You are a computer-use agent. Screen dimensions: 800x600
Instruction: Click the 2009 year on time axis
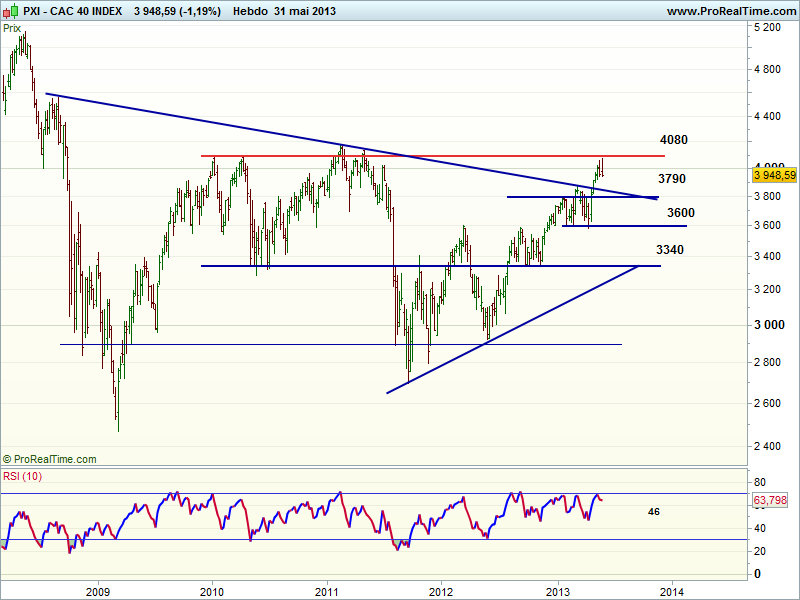tap(97, 590)
